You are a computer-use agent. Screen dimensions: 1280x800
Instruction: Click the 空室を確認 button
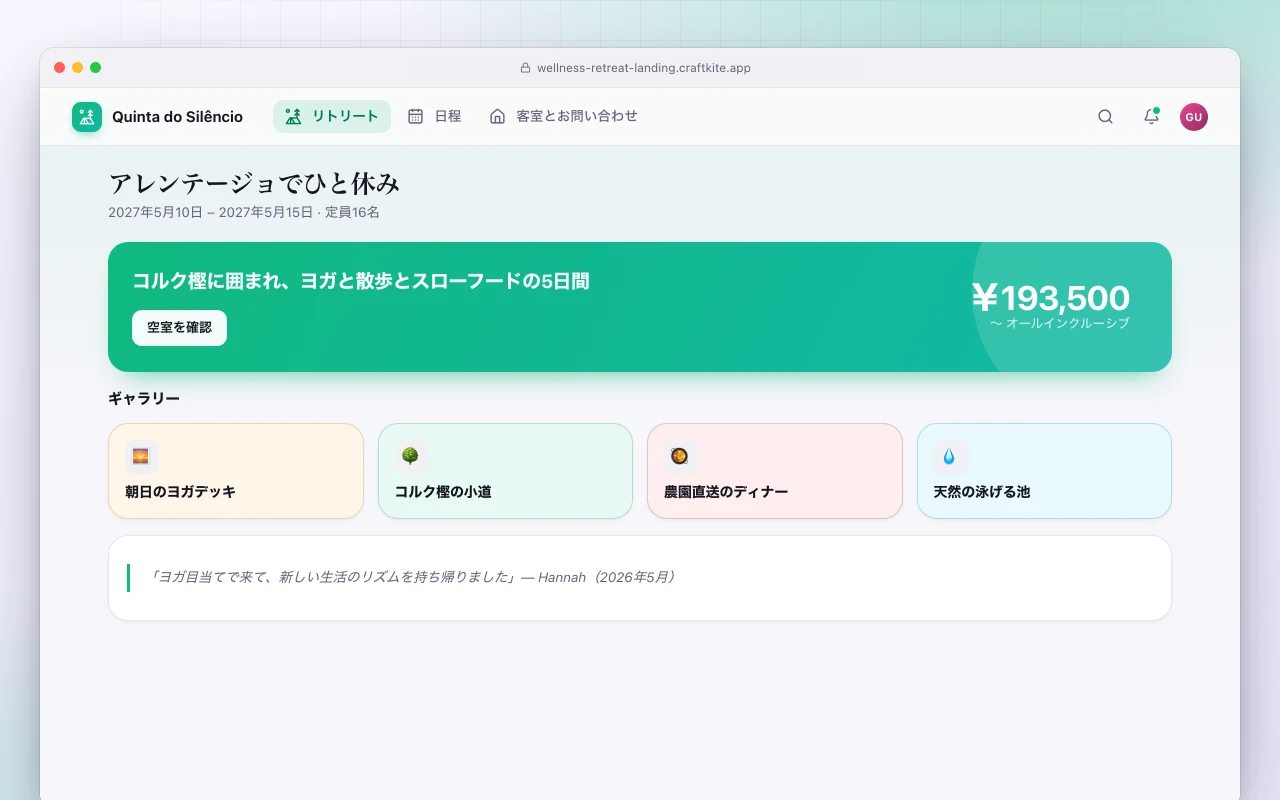coord(179,328)
